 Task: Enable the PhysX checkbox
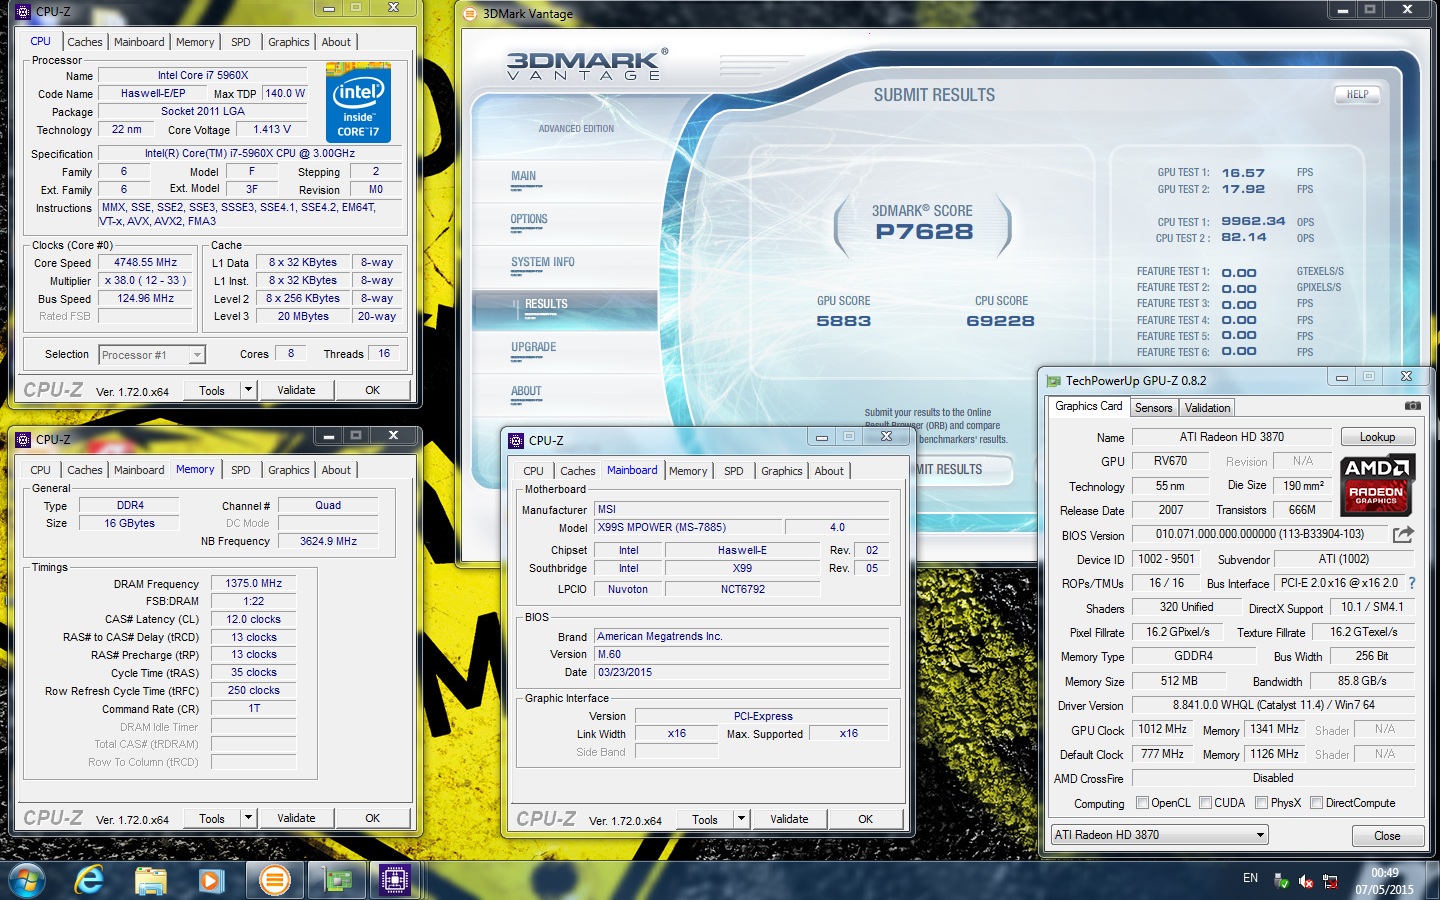pos(1262,803)
